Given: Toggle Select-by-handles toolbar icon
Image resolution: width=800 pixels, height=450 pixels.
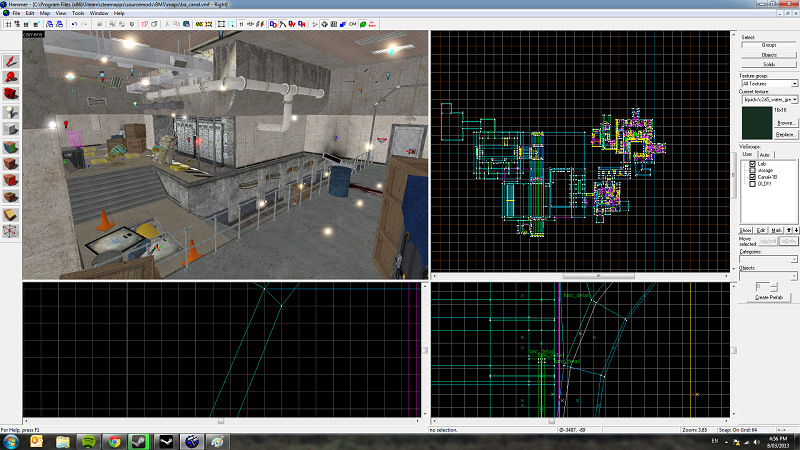Looking at the screenshot, I should pyautogui.click(x=221, y=24).
